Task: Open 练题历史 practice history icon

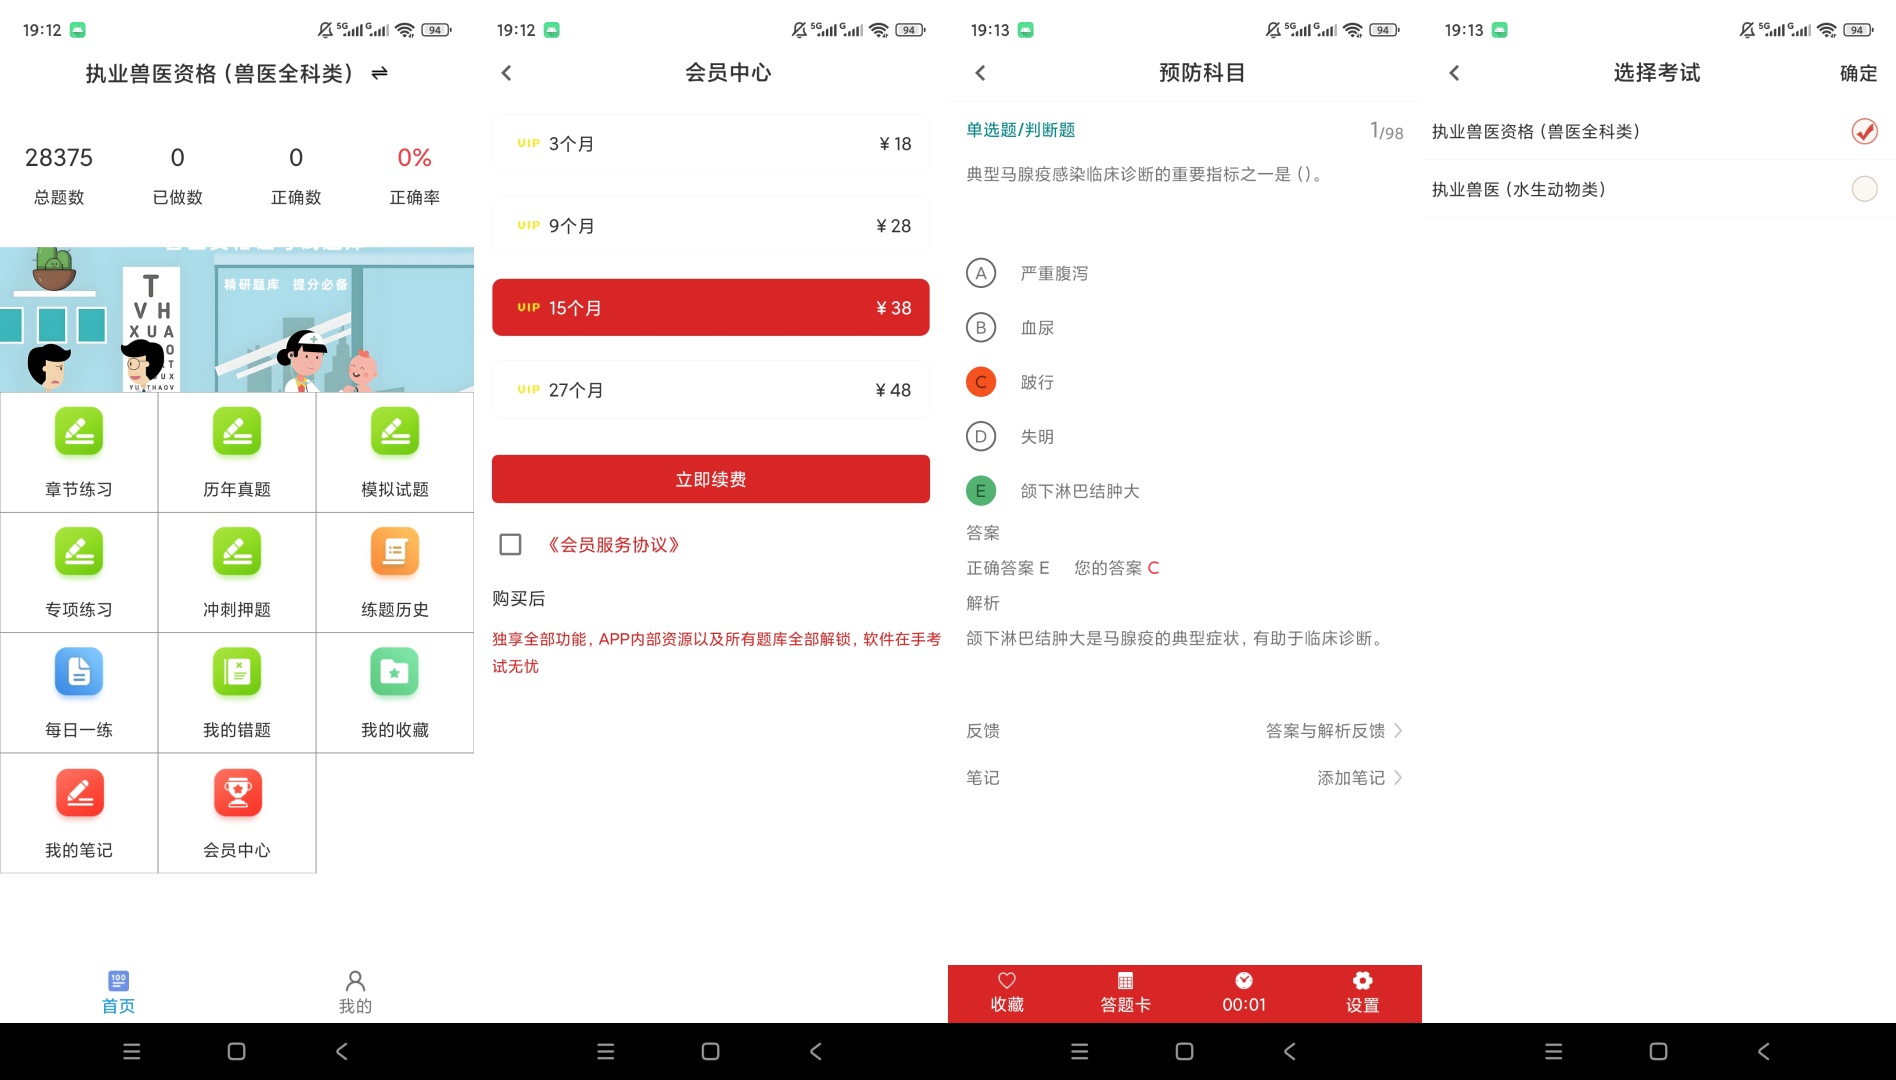Action: tap(395, 552)
